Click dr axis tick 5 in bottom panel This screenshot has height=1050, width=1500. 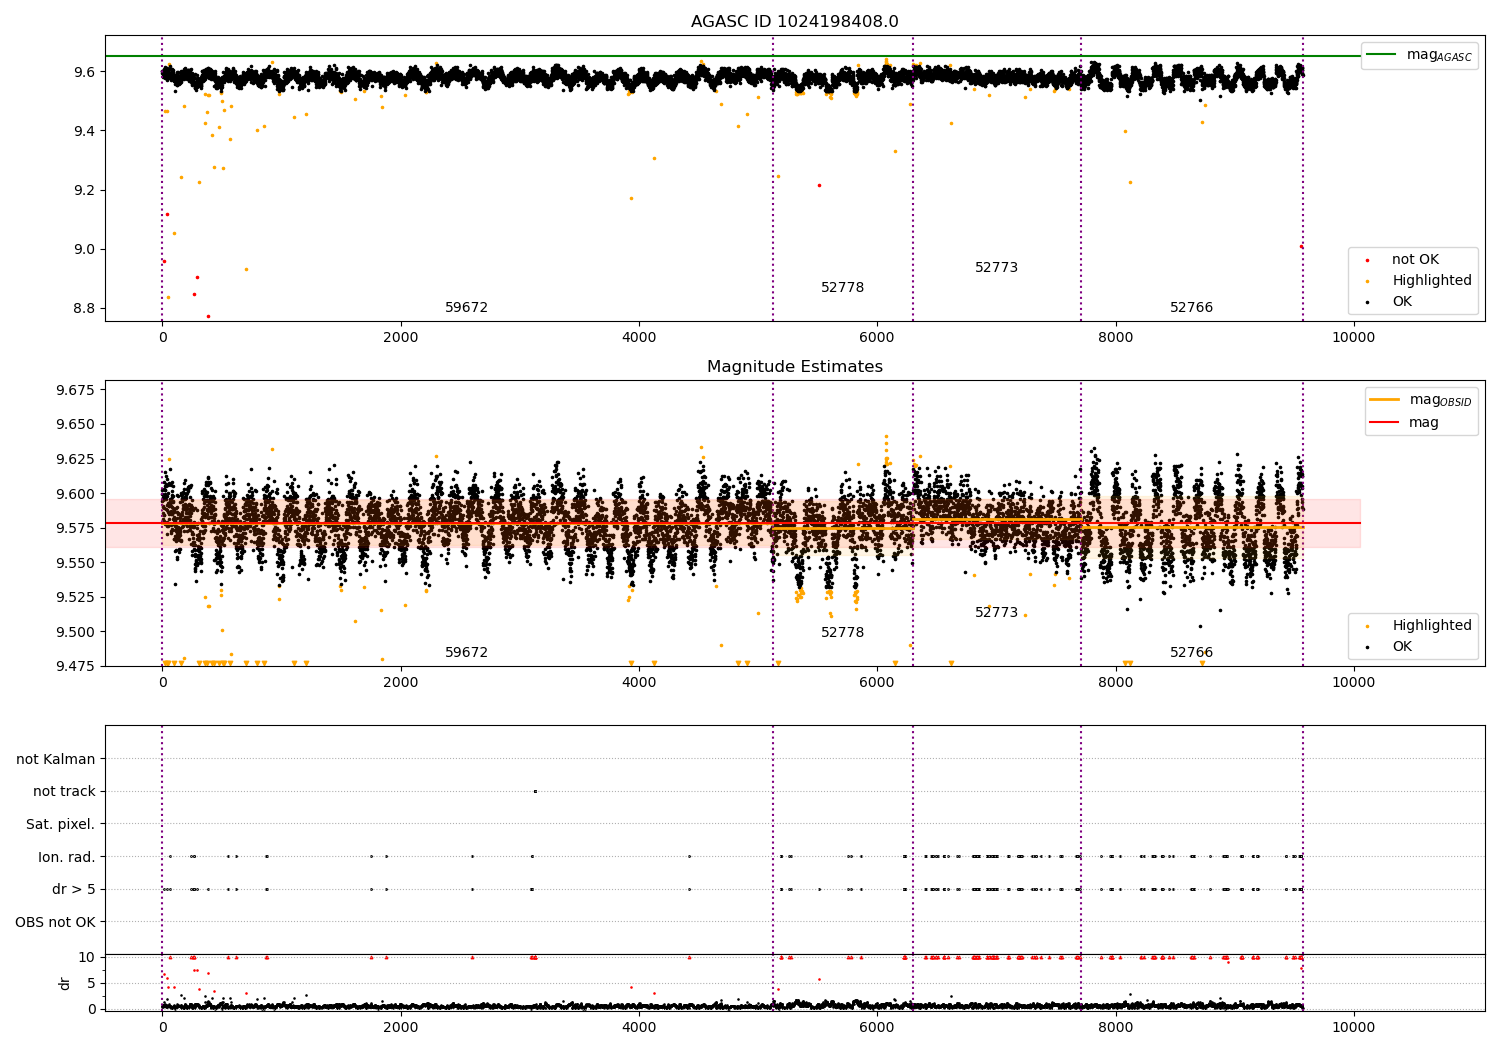coord(92,983)
